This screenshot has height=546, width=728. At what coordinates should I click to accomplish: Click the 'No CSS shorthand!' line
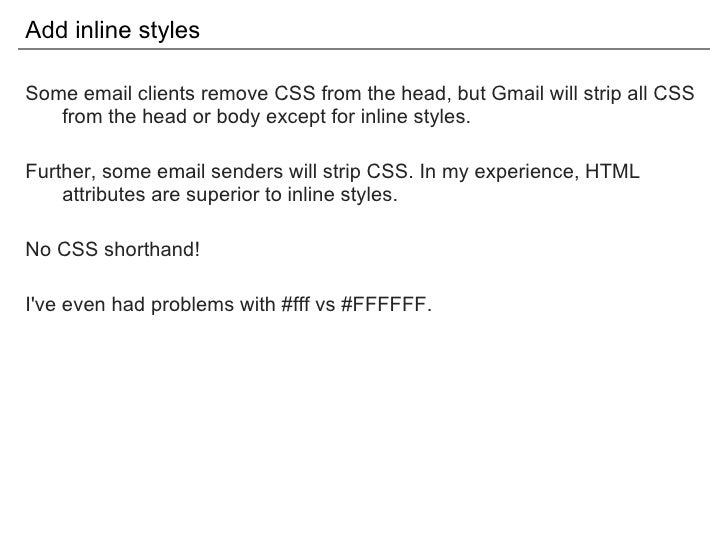(113, 249)
